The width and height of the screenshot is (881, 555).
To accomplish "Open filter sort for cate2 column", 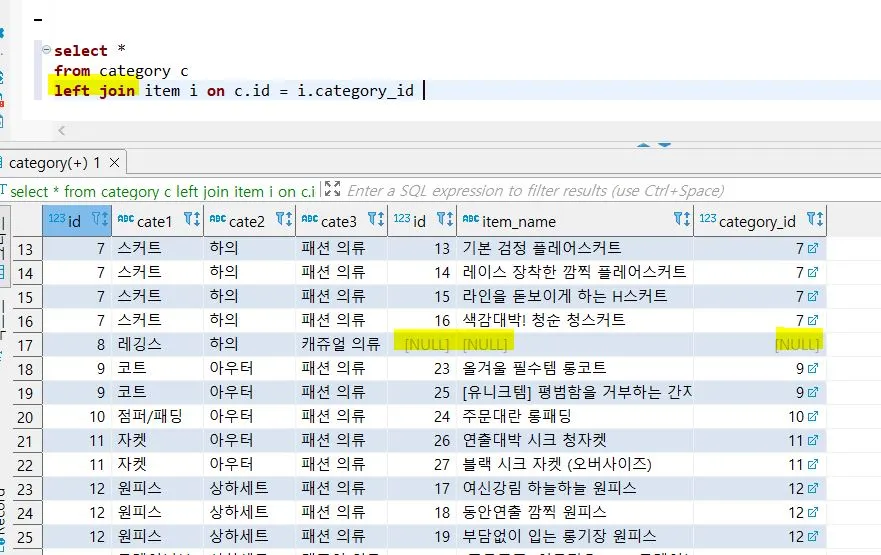I will point(284,219).
